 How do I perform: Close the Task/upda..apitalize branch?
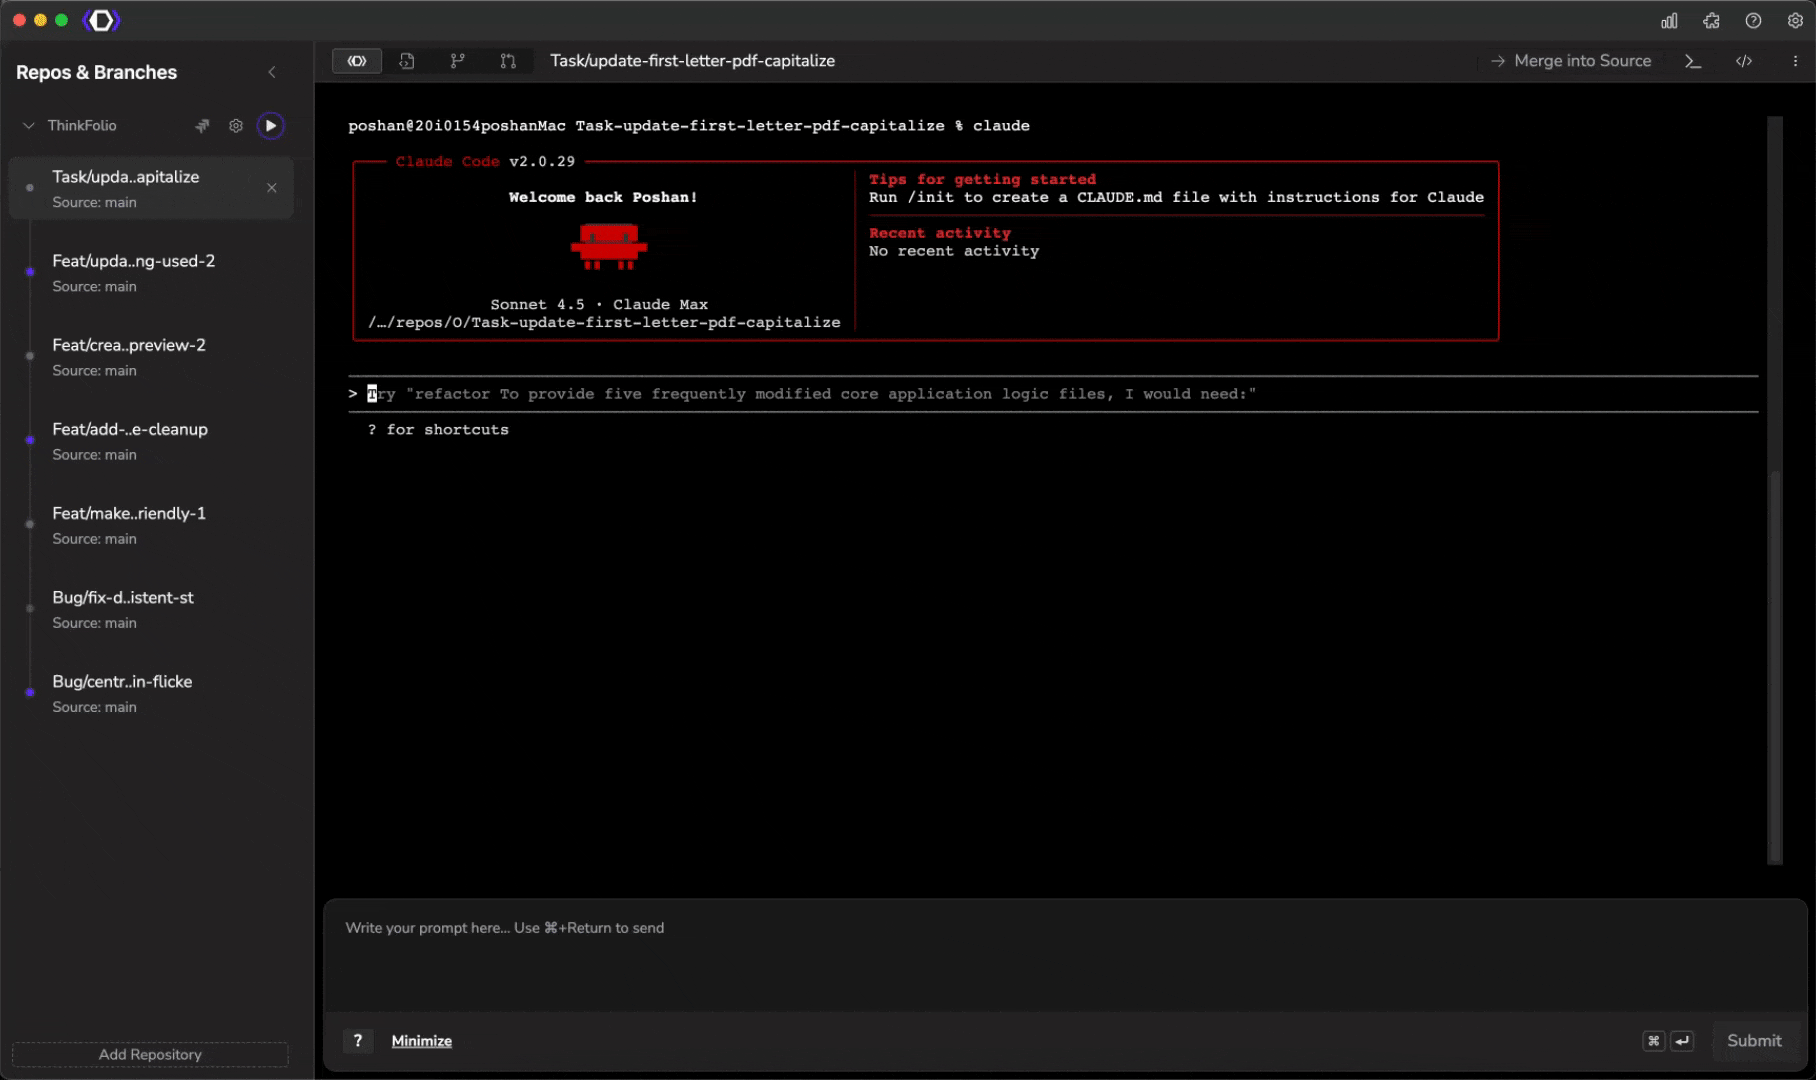coord(272,188)
